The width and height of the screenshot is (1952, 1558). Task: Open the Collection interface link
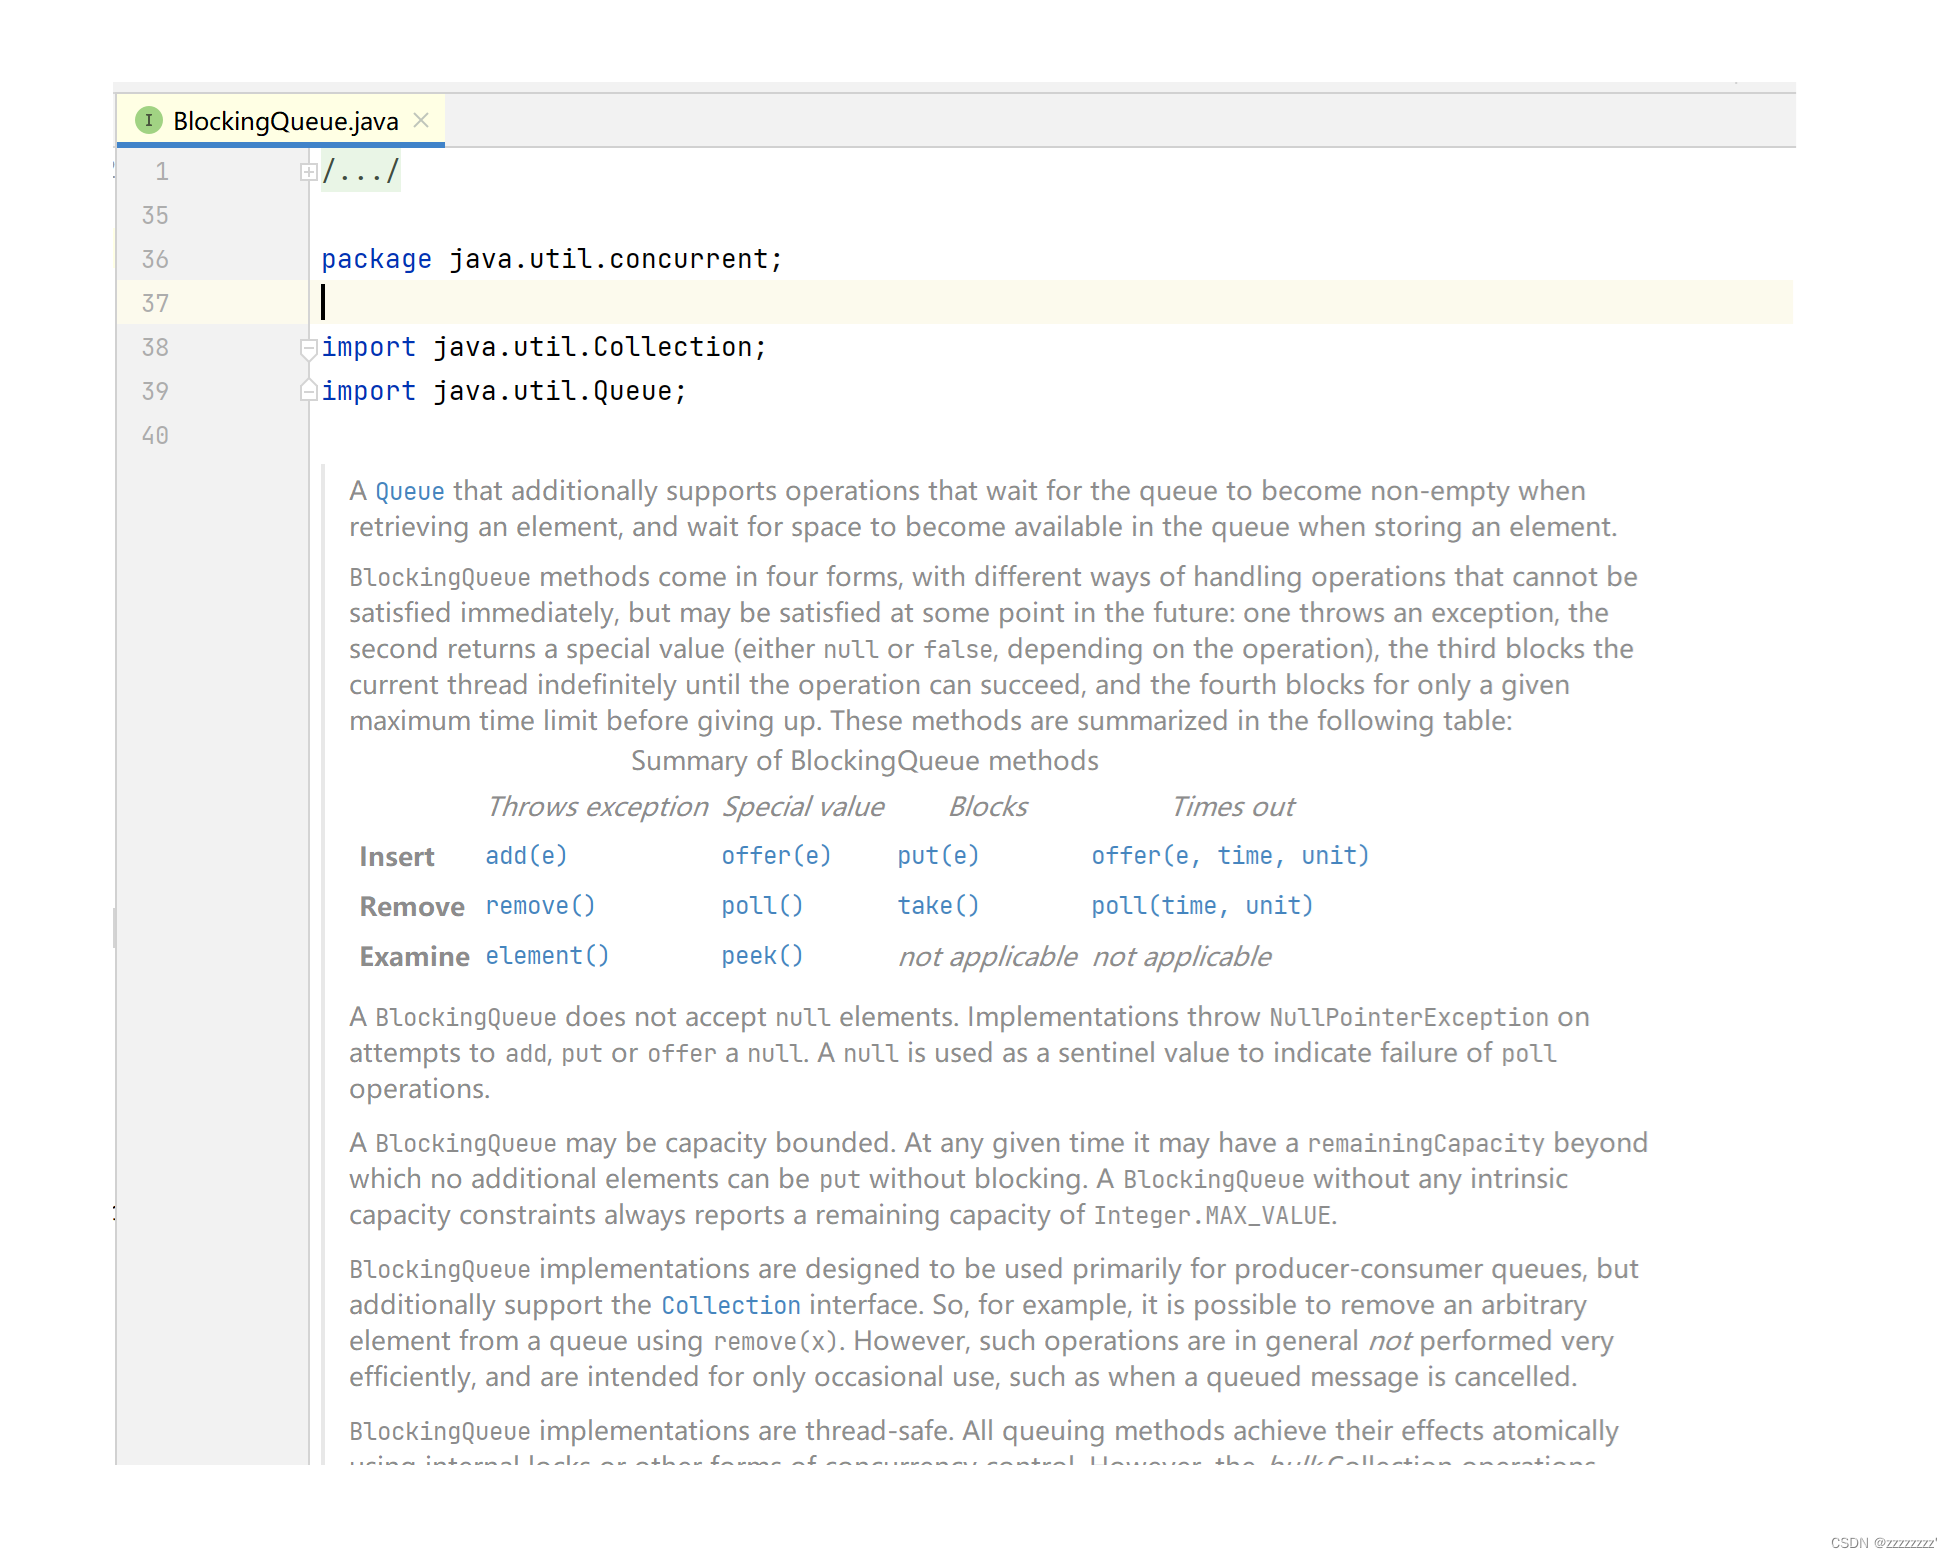[731, 1306]
